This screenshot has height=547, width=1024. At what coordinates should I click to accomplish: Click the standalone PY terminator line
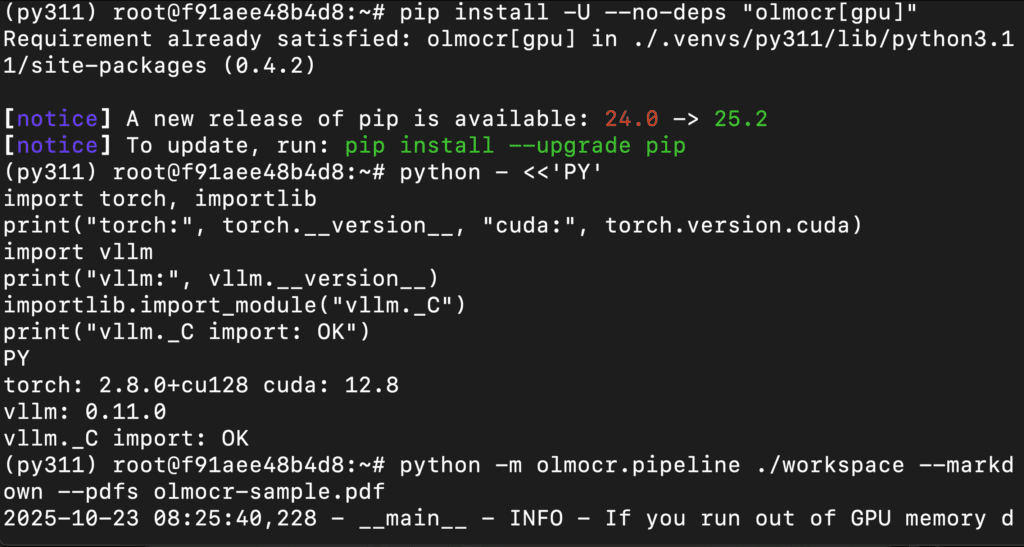tap(17, 358)
